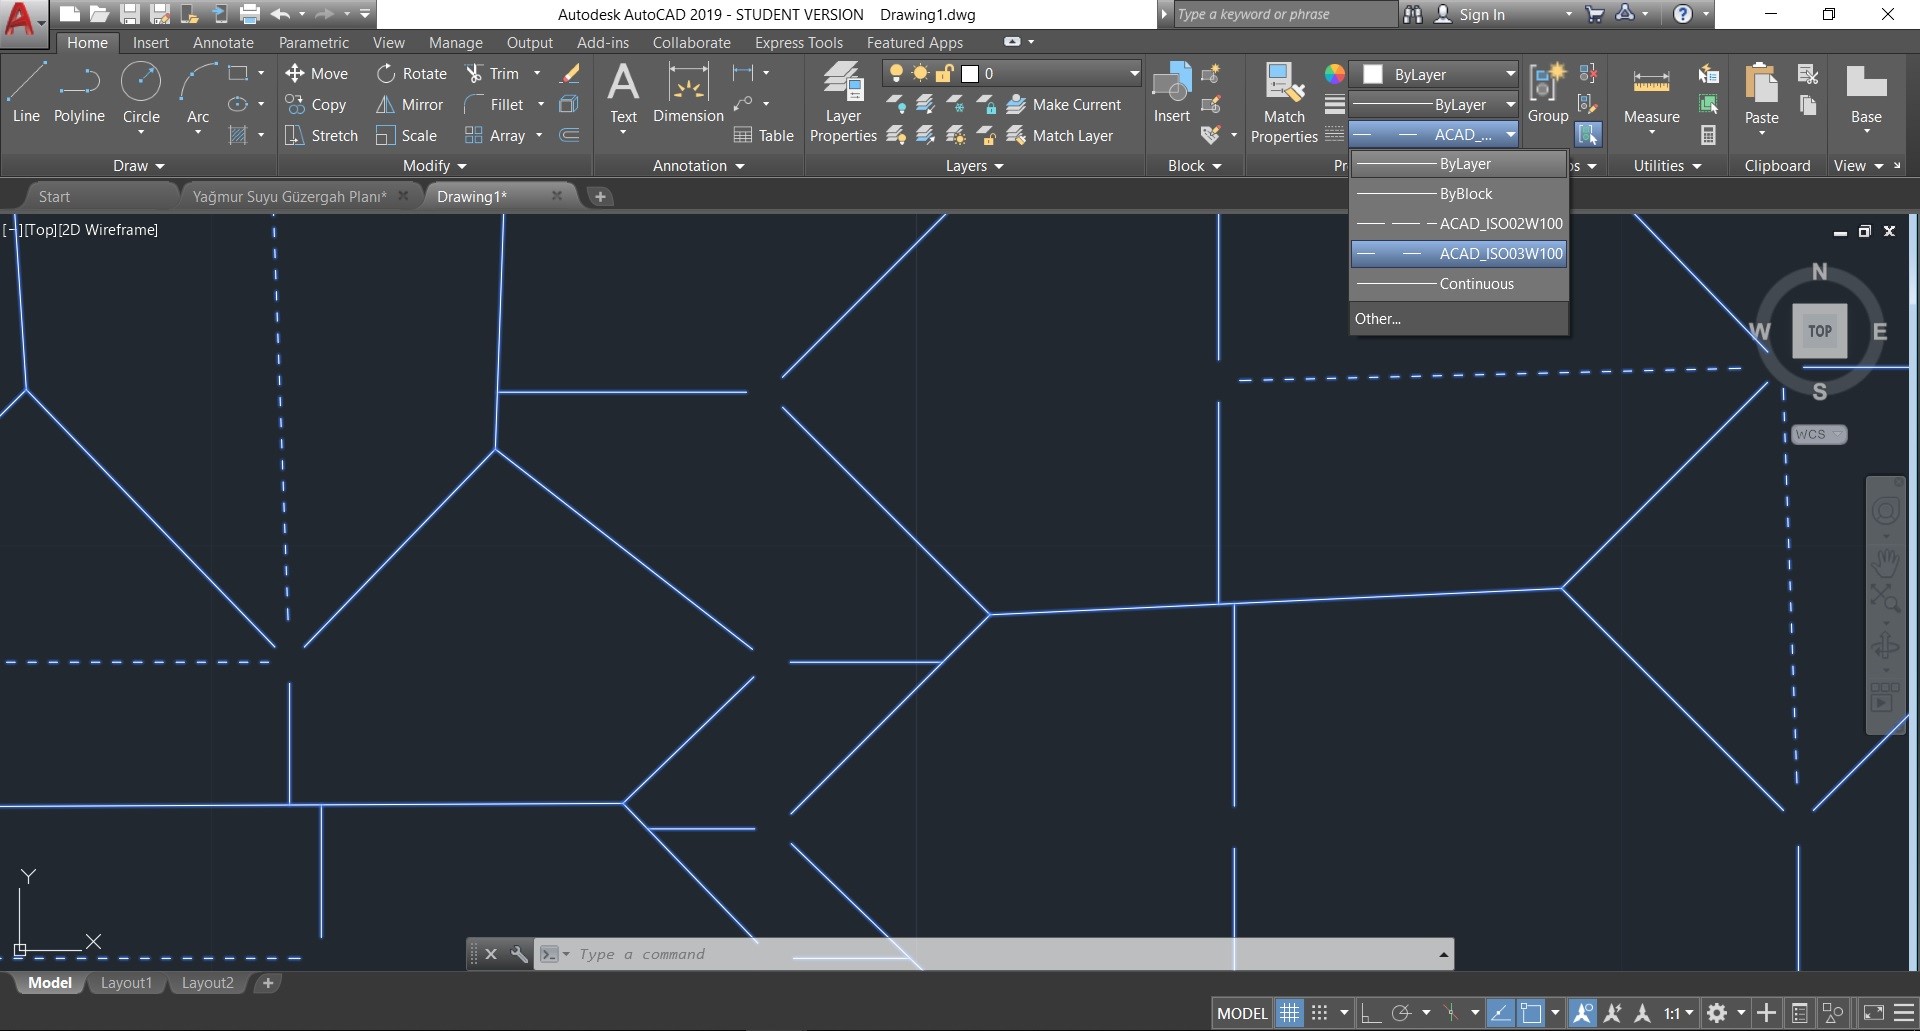
Task: Insert a Table into the drawing
Action: point(764,135)
